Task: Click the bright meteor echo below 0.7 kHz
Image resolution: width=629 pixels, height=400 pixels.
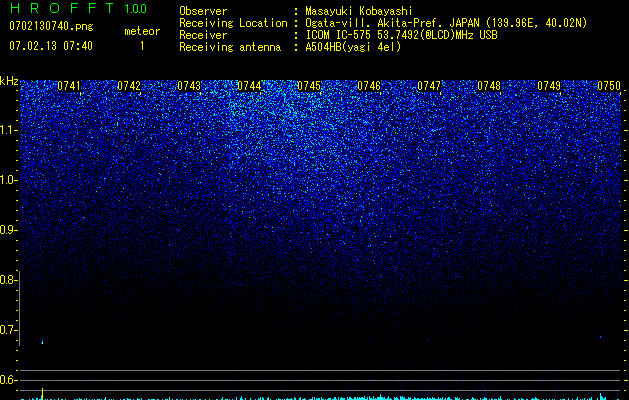Action: point(43,342)
